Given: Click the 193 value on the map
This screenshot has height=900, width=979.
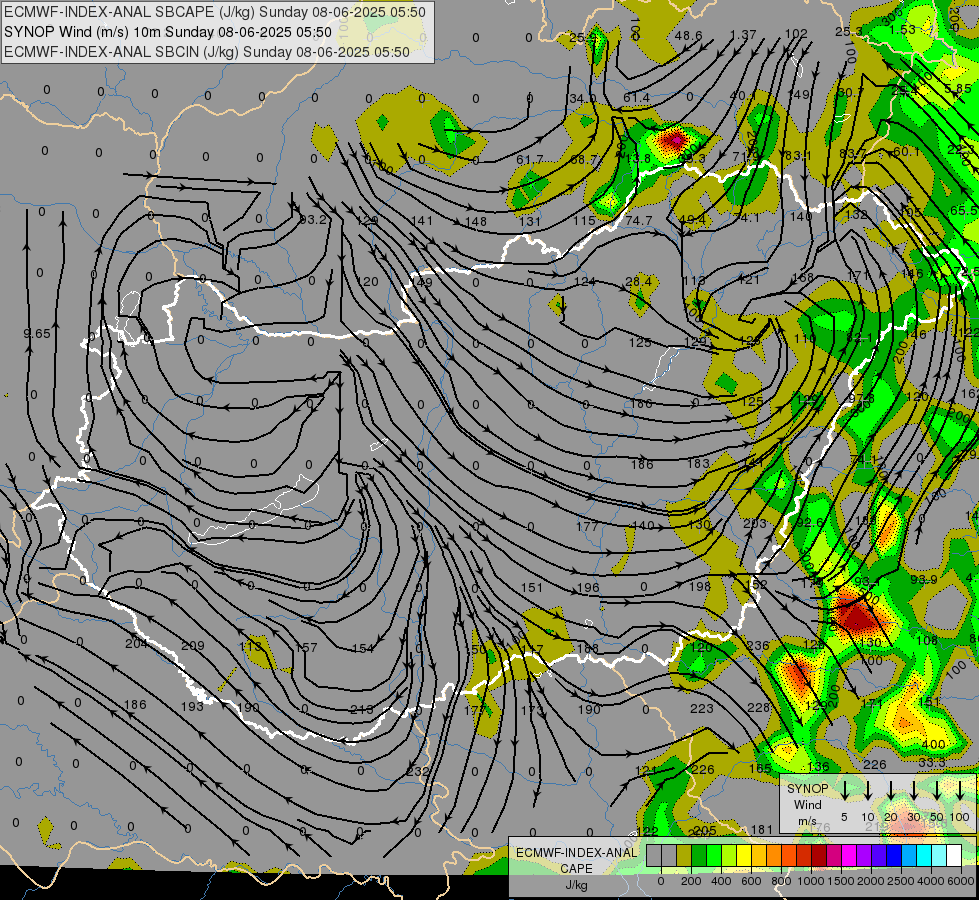Looking at the screenshot, I should [192, 706].
